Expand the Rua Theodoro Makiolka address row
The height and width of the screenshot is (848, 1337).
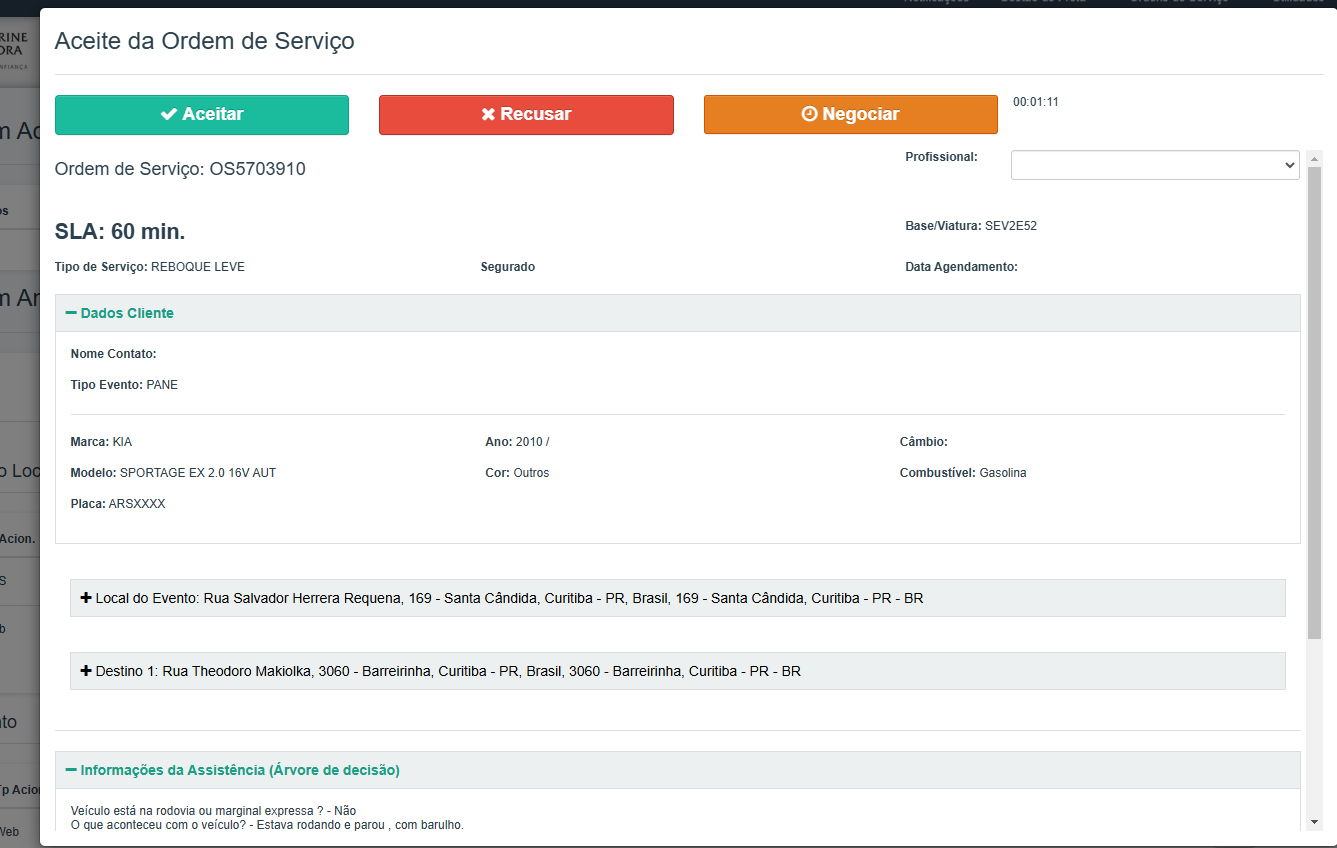480,671
